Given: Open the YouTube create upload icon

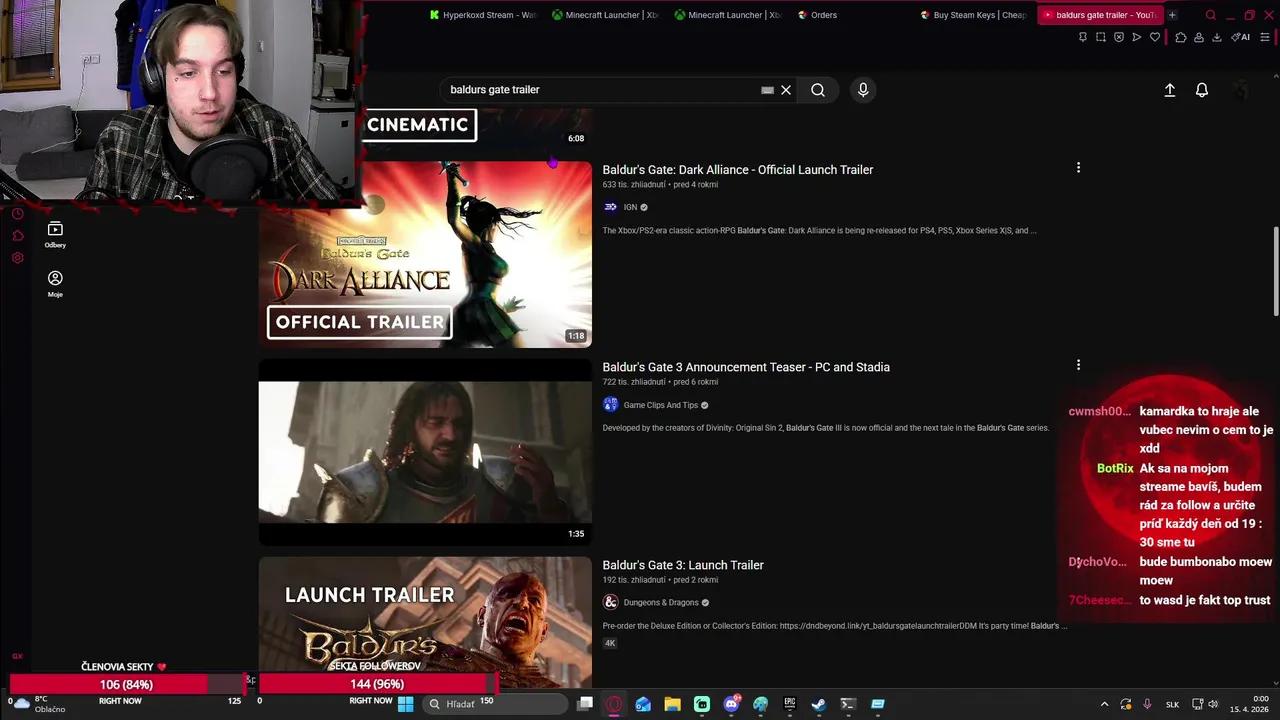Looking at the screenshot, I should [x=1169, y=90].
